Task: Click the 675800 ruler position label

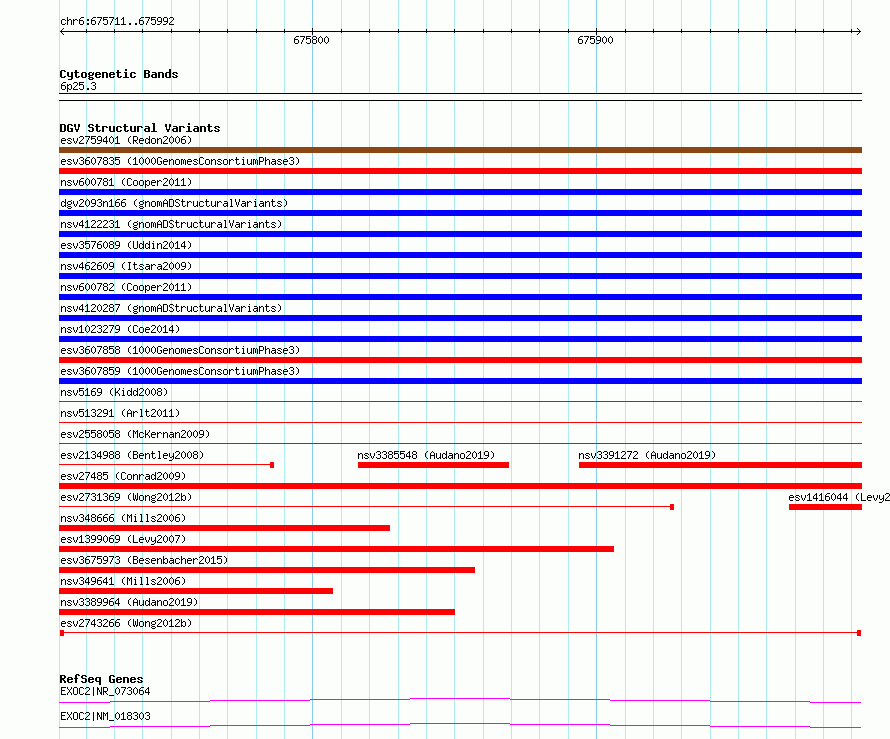Action: [311, 40]
